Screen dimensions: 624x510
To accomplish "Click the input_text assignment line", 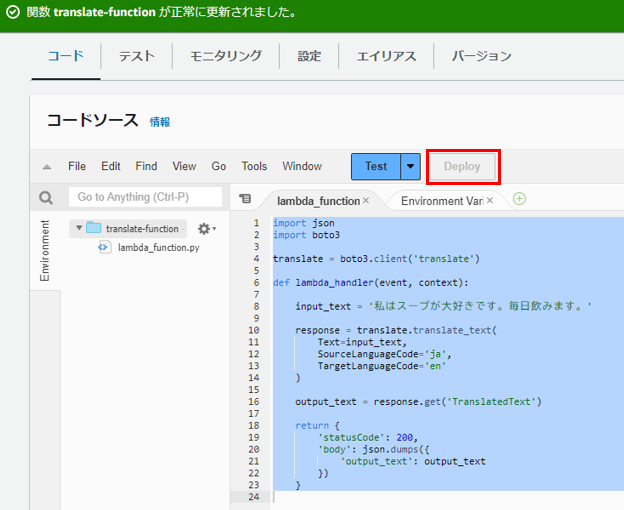I will [x=443, y=306].
